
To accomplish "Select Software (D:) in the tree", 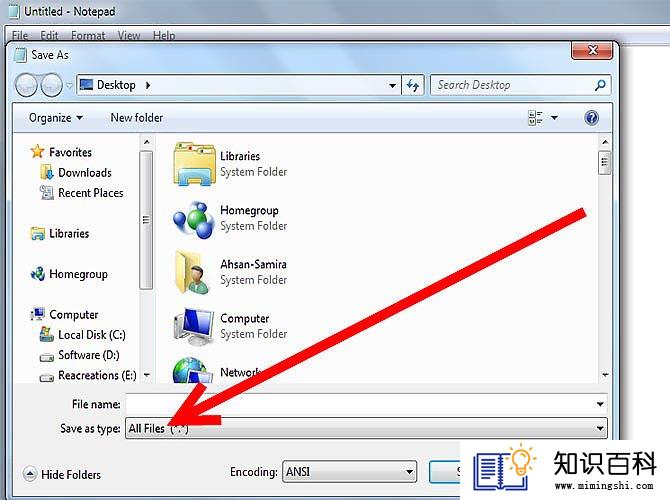I will click(x=88, y=355).
